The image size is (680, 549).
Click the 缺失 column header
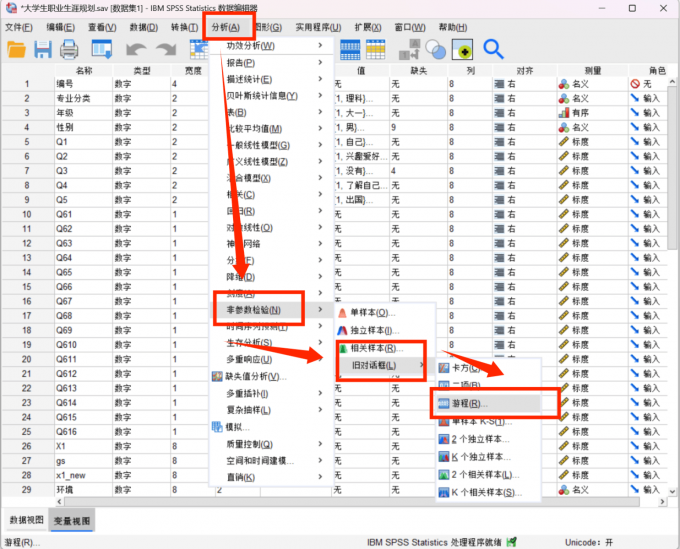(x=418, y=70)
